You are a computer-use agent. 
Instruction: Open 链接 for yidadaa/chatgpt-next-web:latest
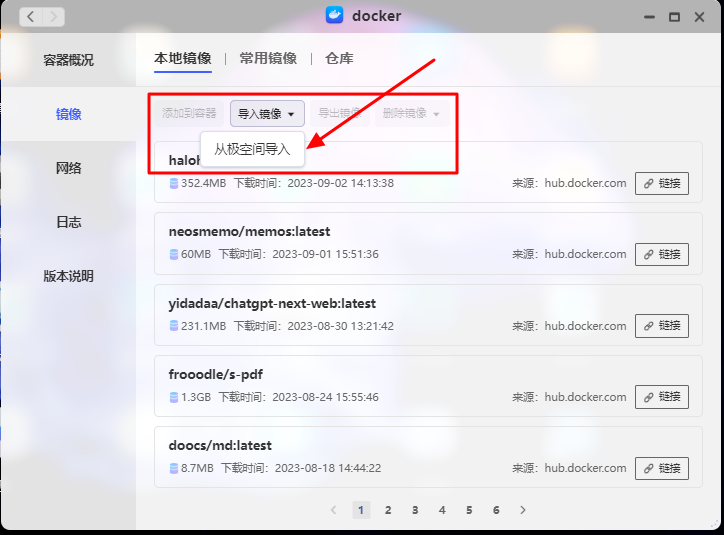(662, 326)
